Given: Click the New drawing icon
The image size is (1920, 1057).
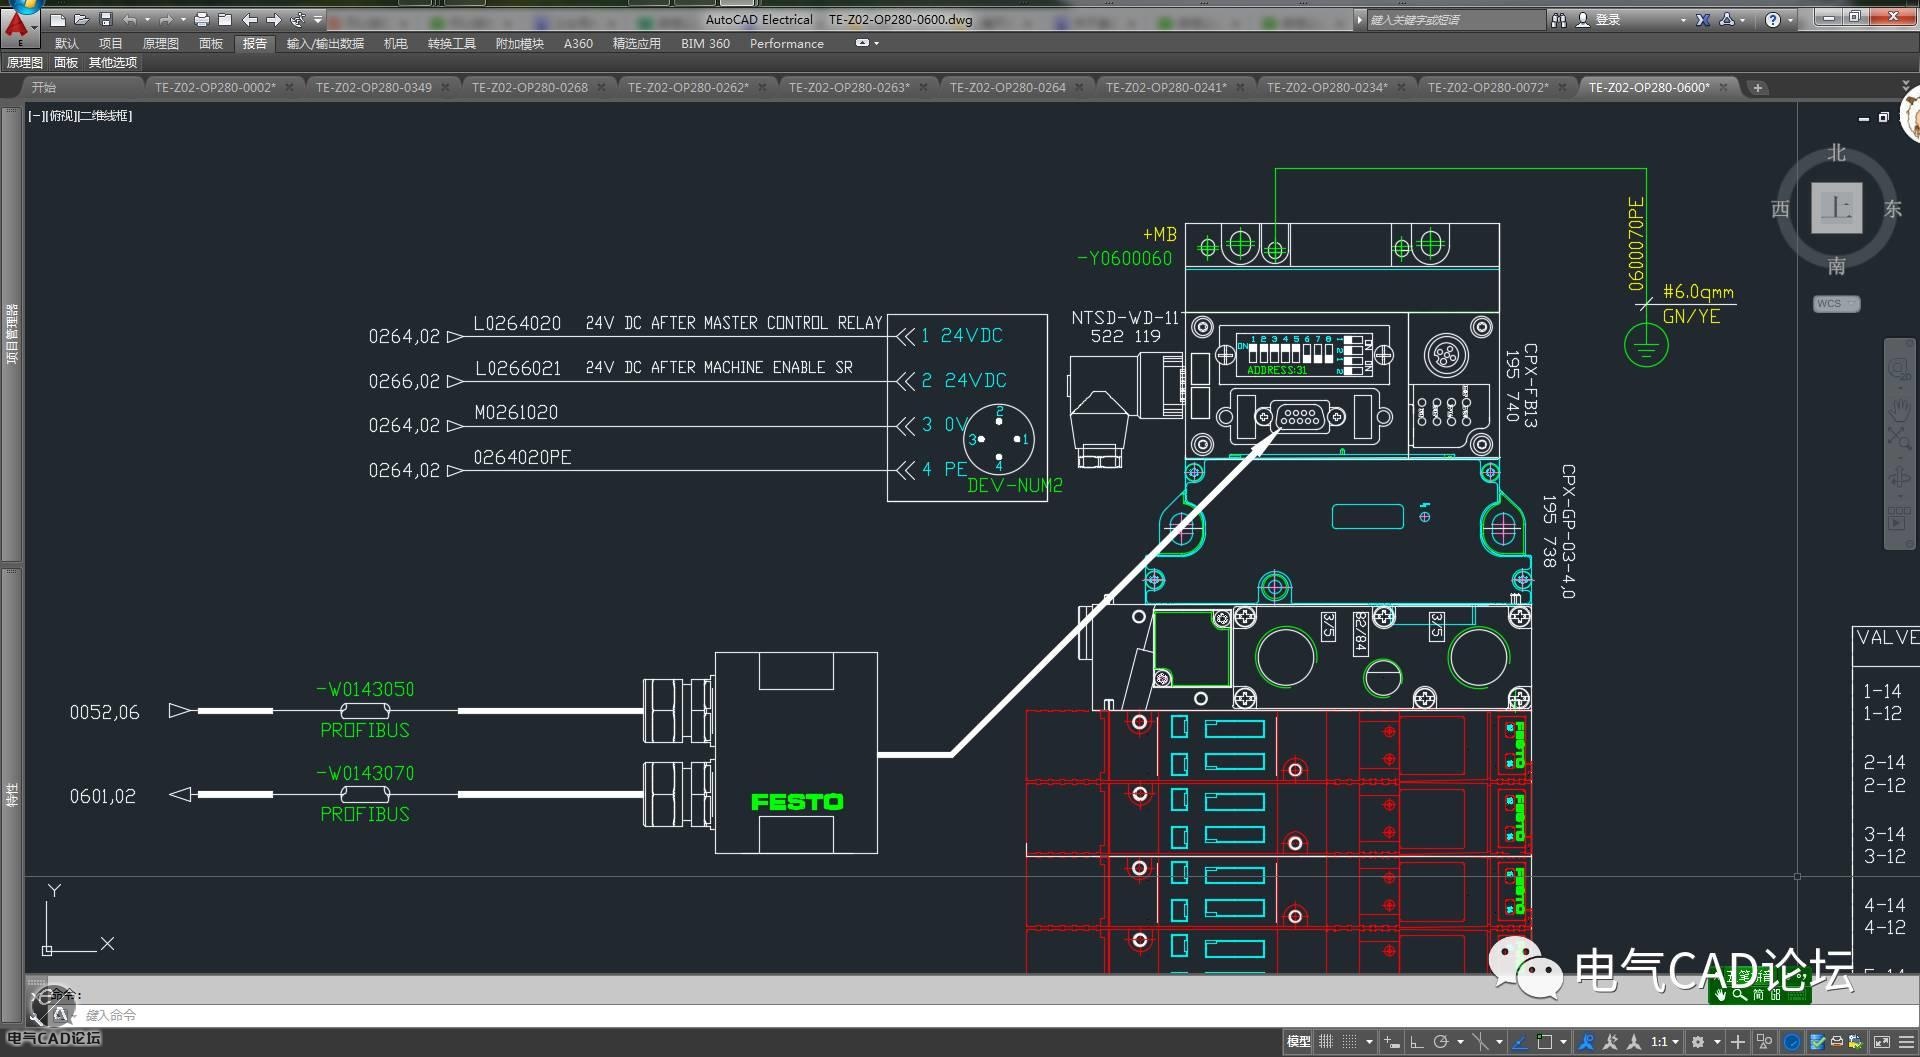Looking at the screenshot, I should (57, 19).
